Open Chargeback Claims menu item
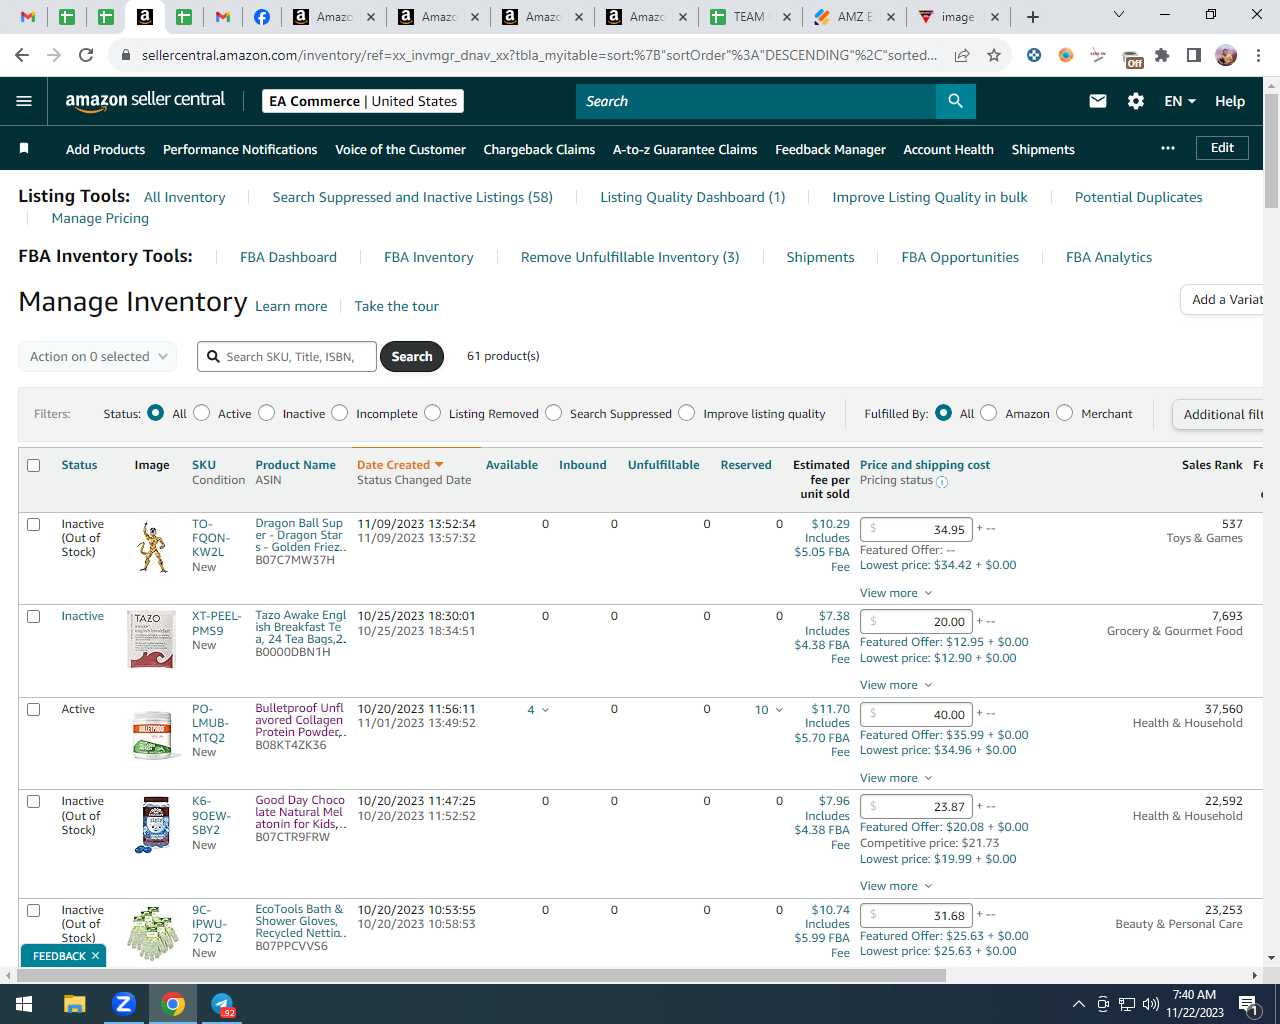This screenshot has height=1024, width=1280. tap(539, 149)
